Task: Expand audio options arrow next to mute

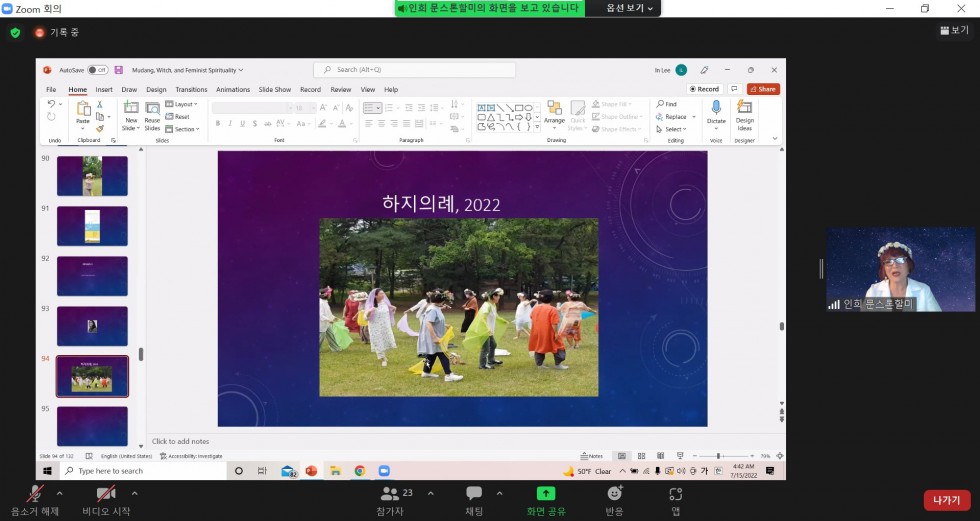Action: (x=59, y=493)
